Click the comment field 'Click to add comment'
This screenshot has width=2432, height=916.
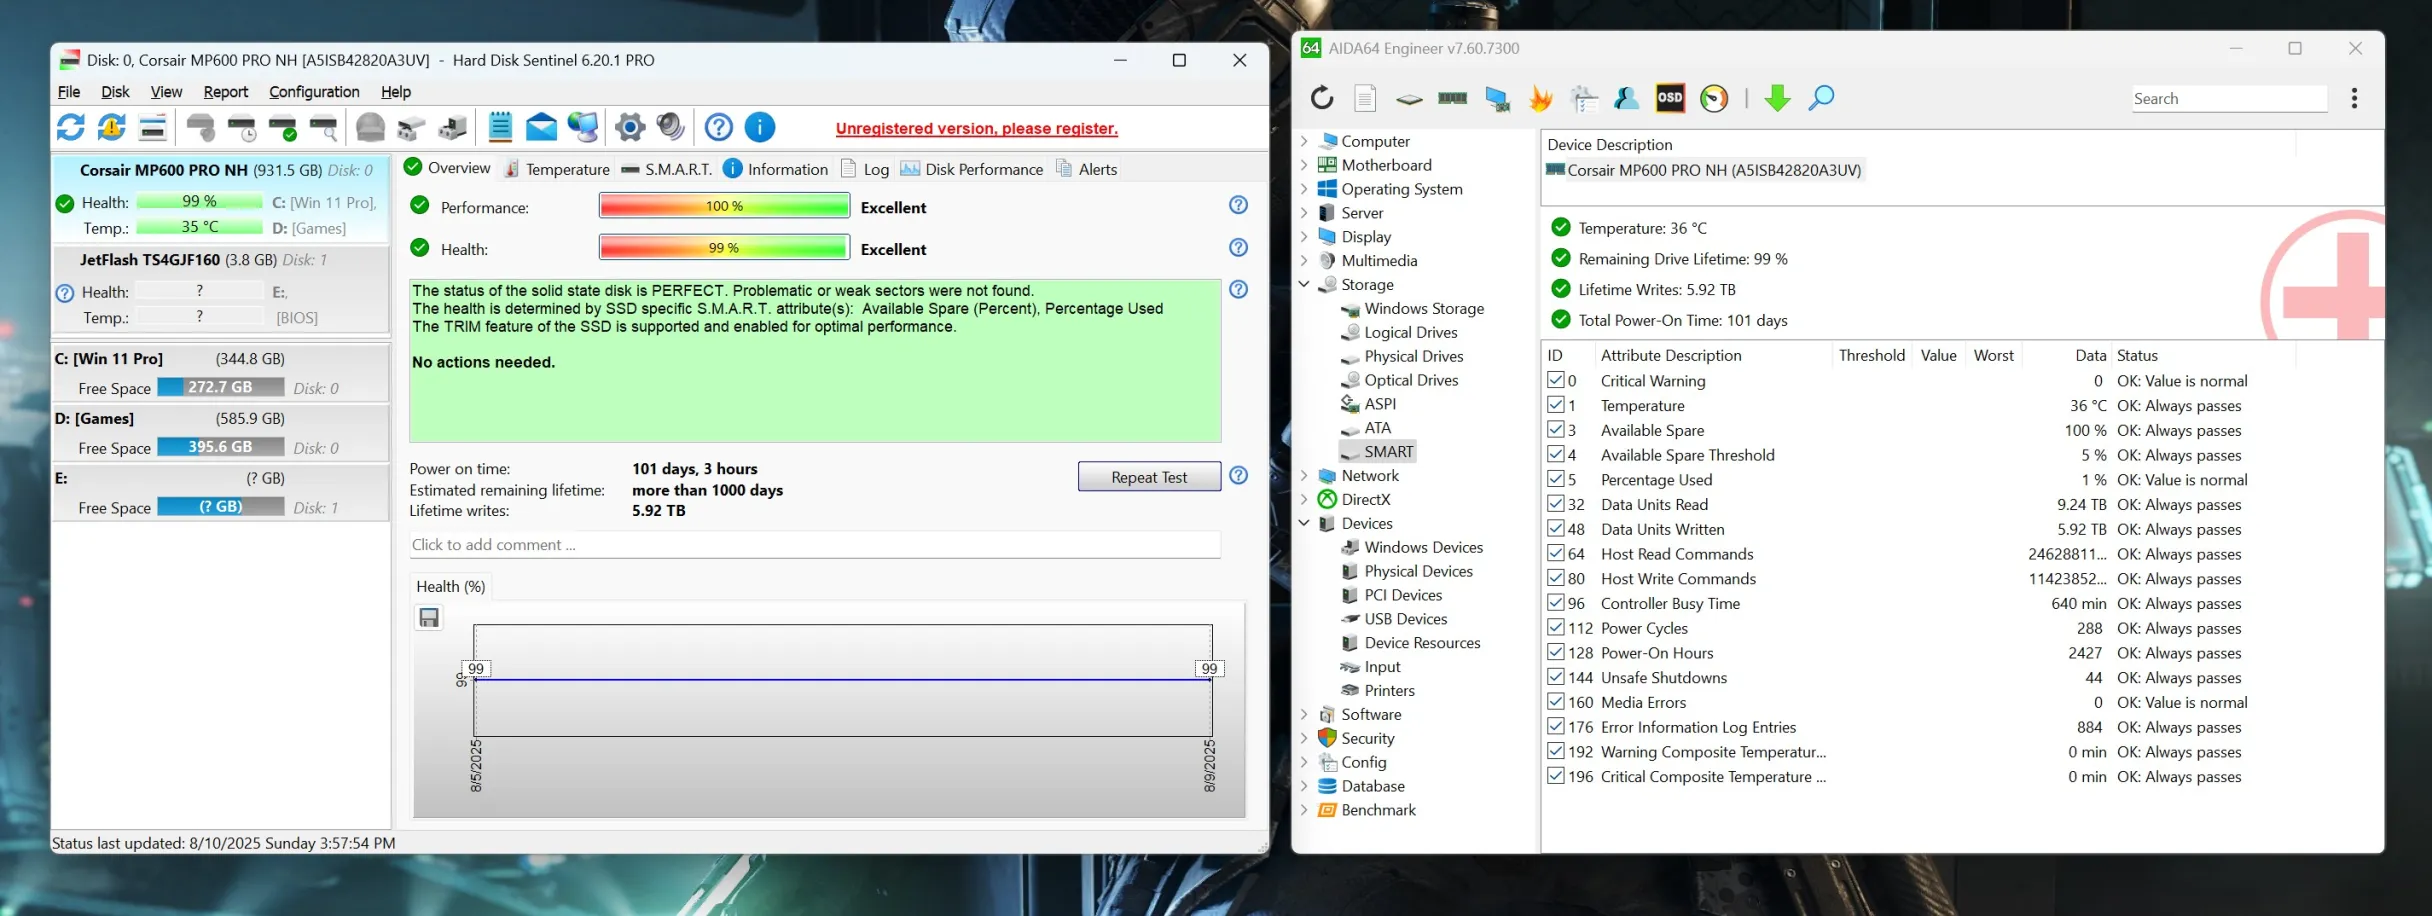(x=814, y=545)
